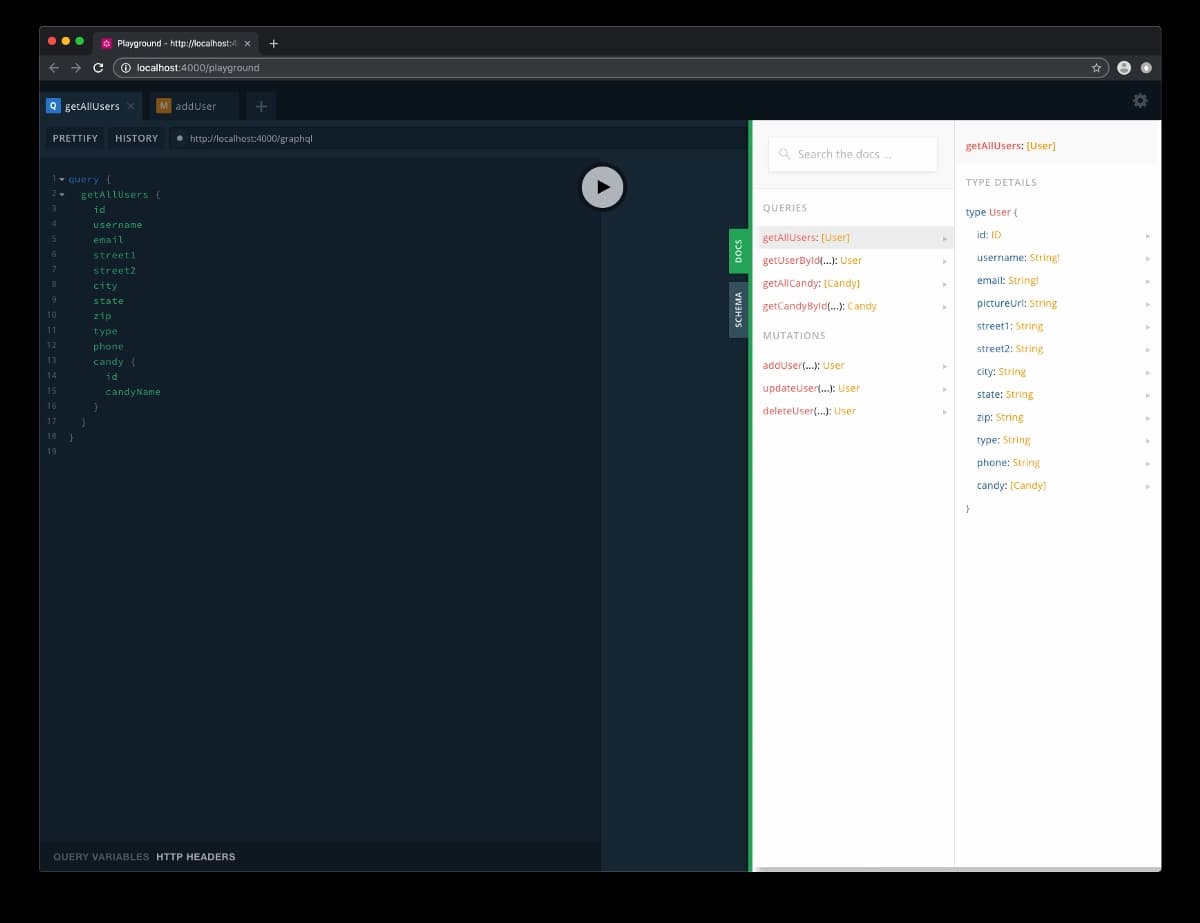The image size is (1200, 923).
Task: Click the PRETTIFY button
Action: tap(74, 138)
